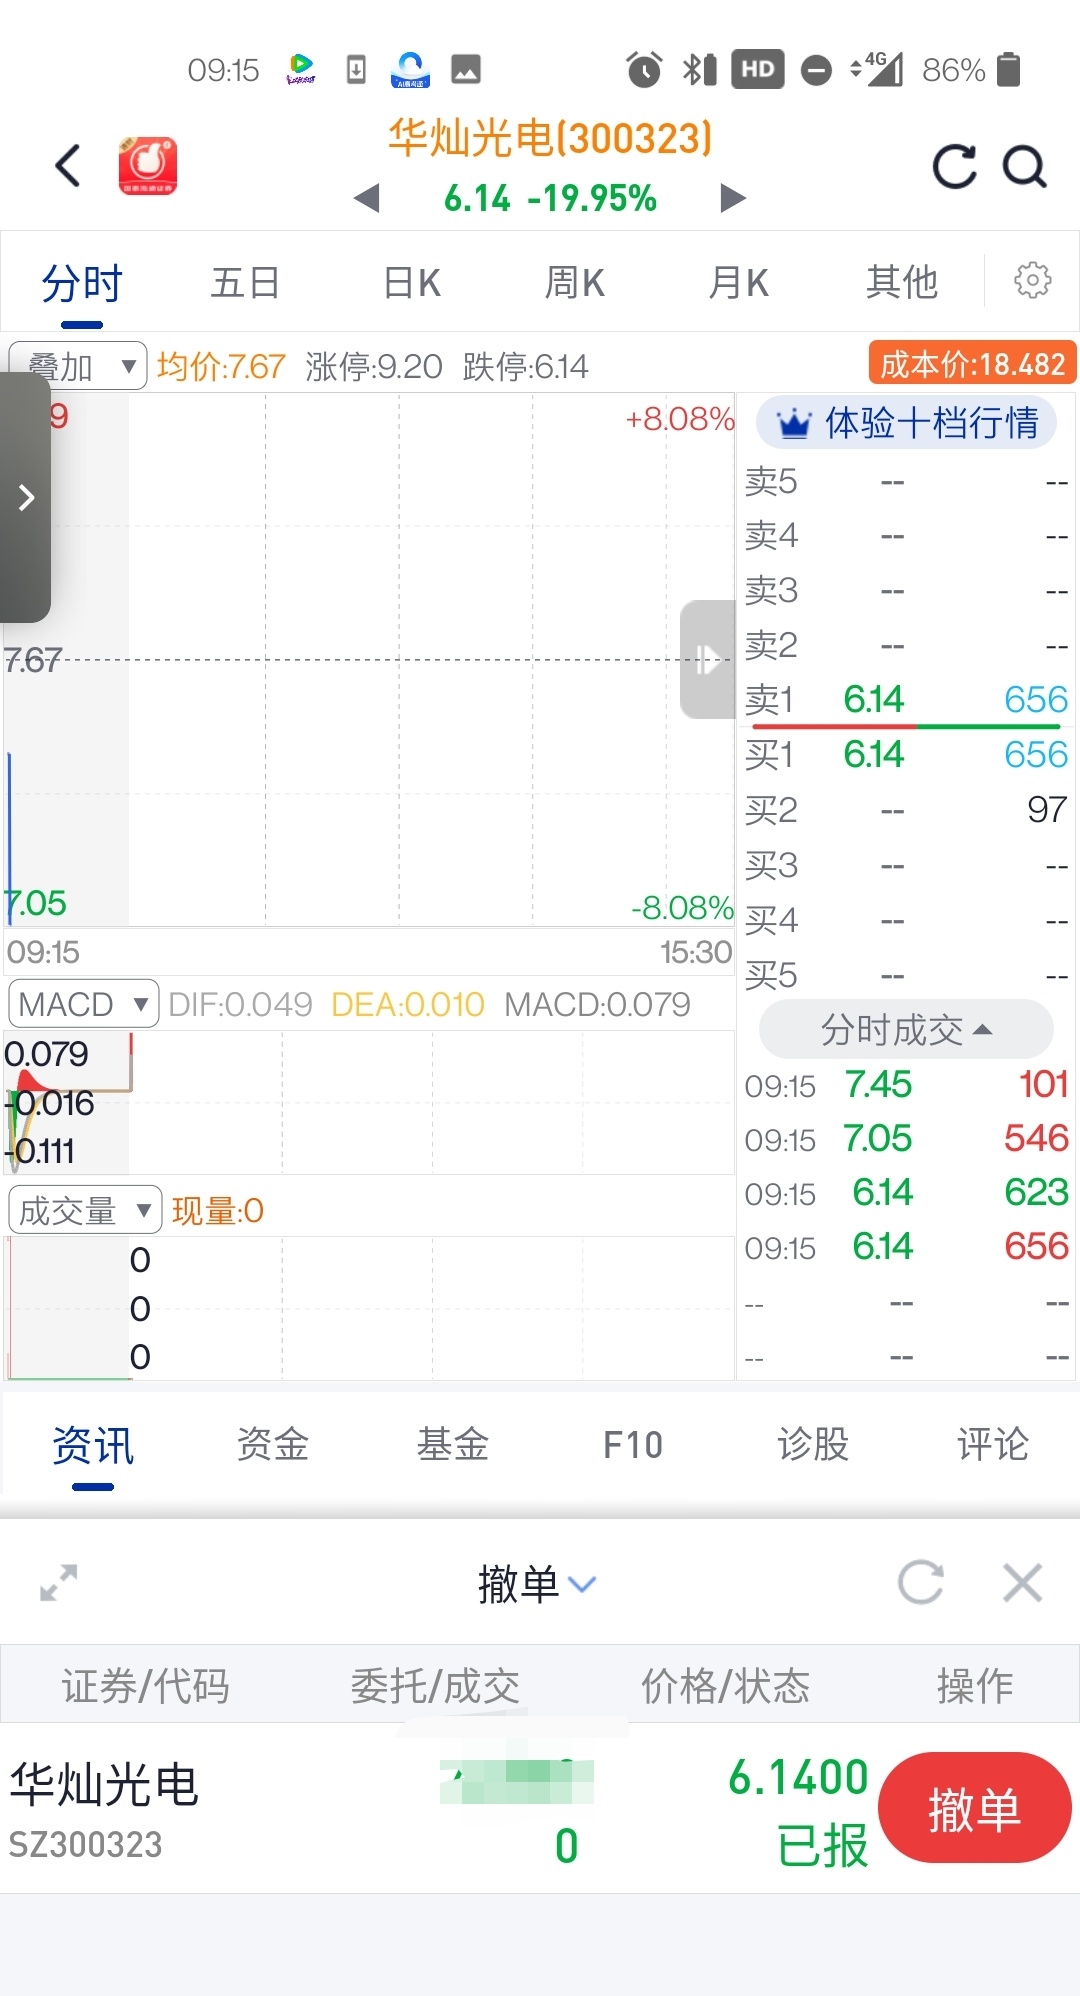Expand the left side drawer handle
The image size is (1080, 1996).
(25, 497)
